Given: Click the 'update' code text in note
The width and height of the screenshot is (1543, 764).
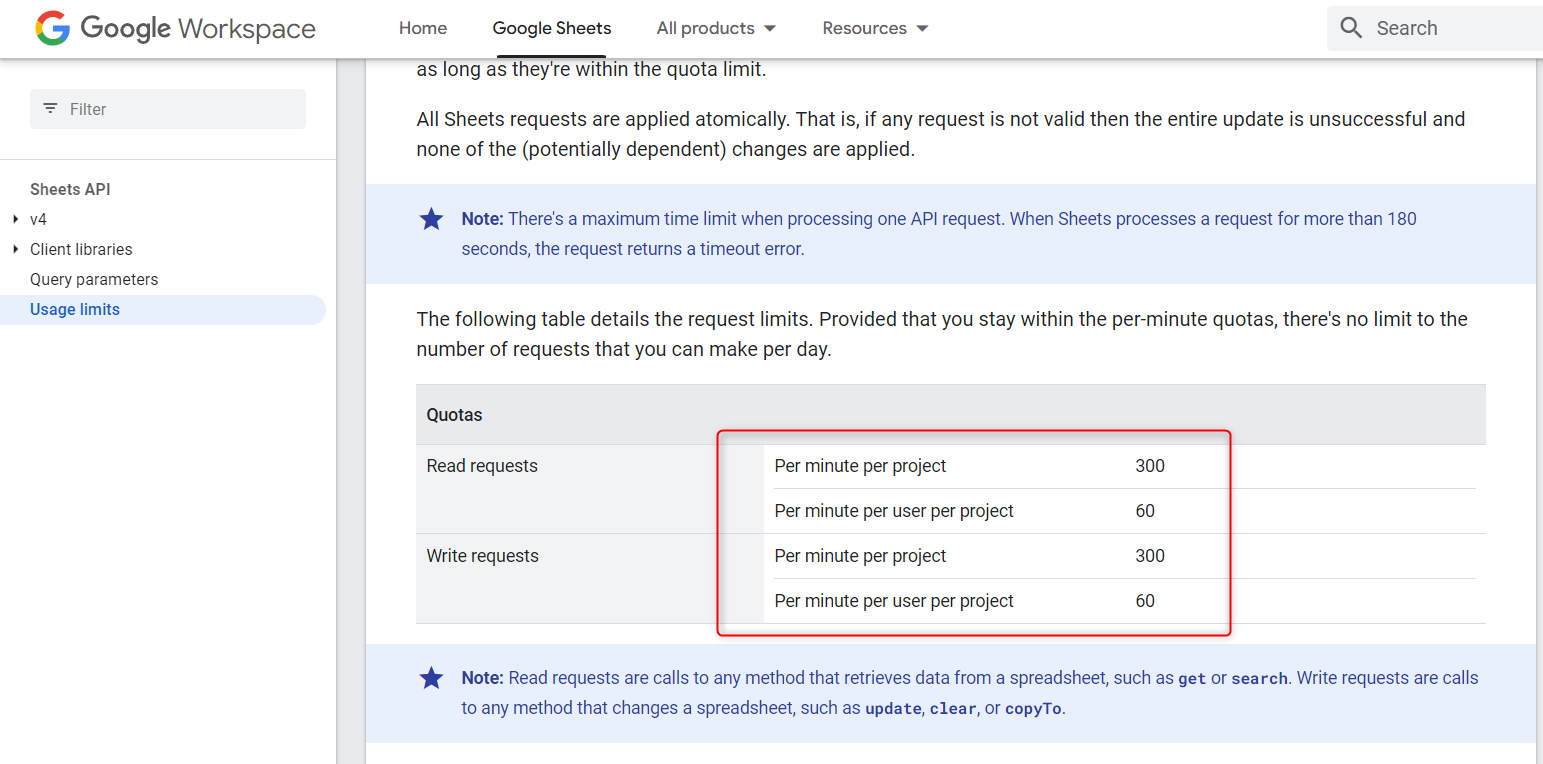Looking at the screenshot, I should [893, 709].
